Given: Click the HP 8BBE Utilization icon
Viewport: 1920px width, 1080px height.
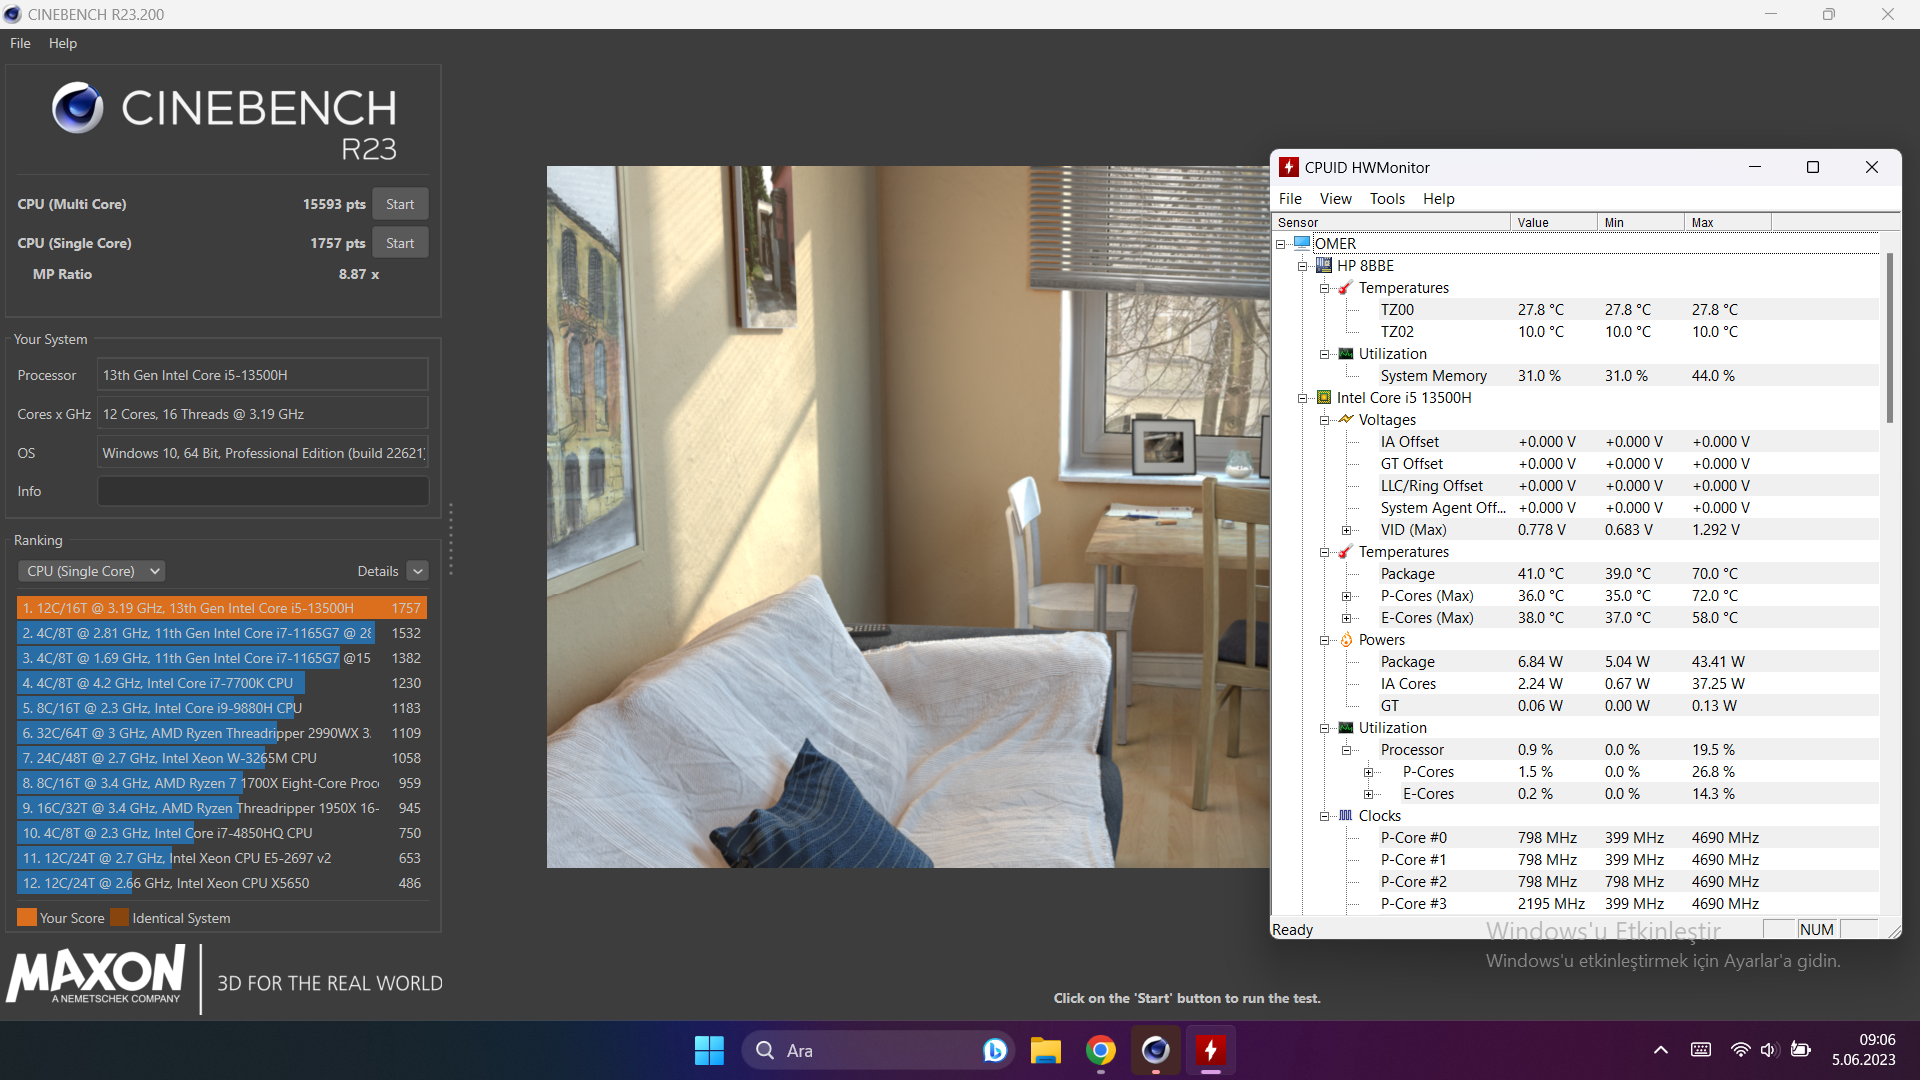Looking at the screenshot, I should [1346, 353].
